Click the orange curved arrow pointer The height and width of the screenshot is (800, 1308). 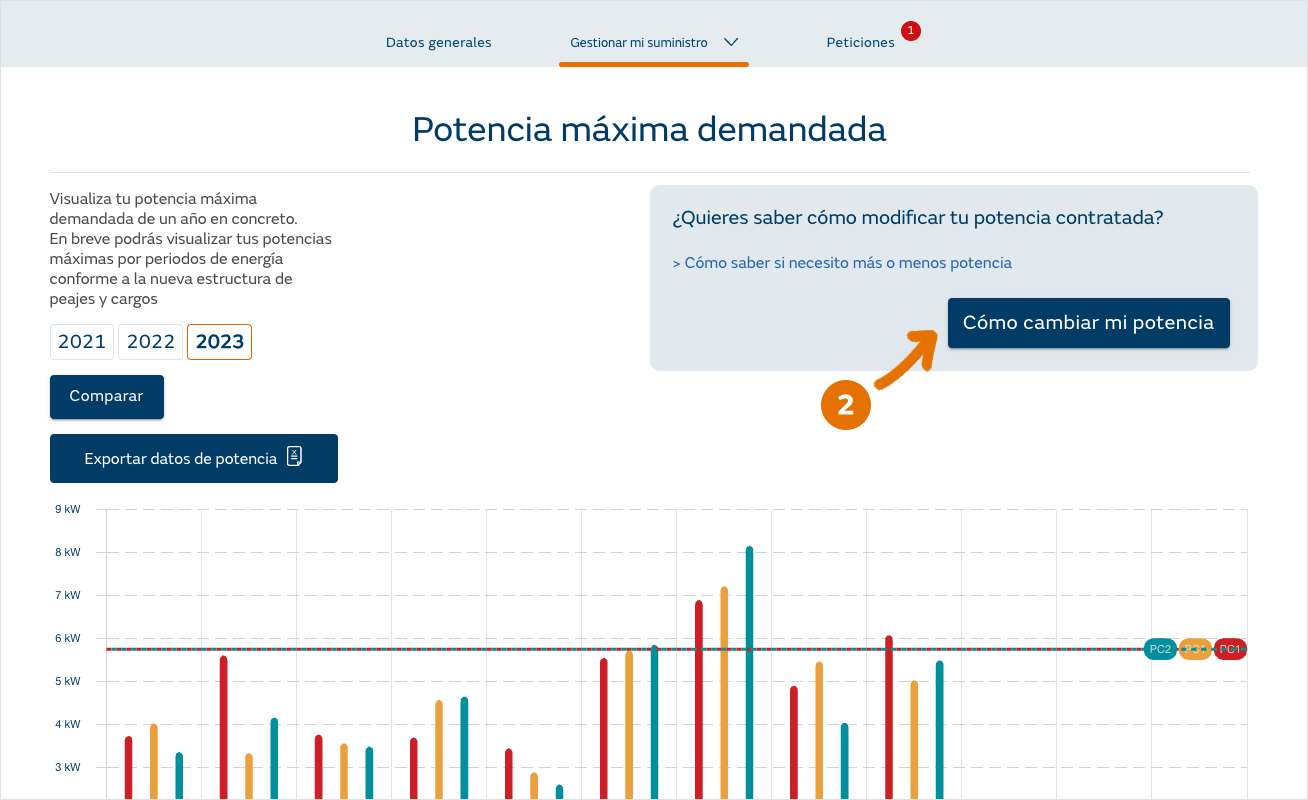pos(905,358)
